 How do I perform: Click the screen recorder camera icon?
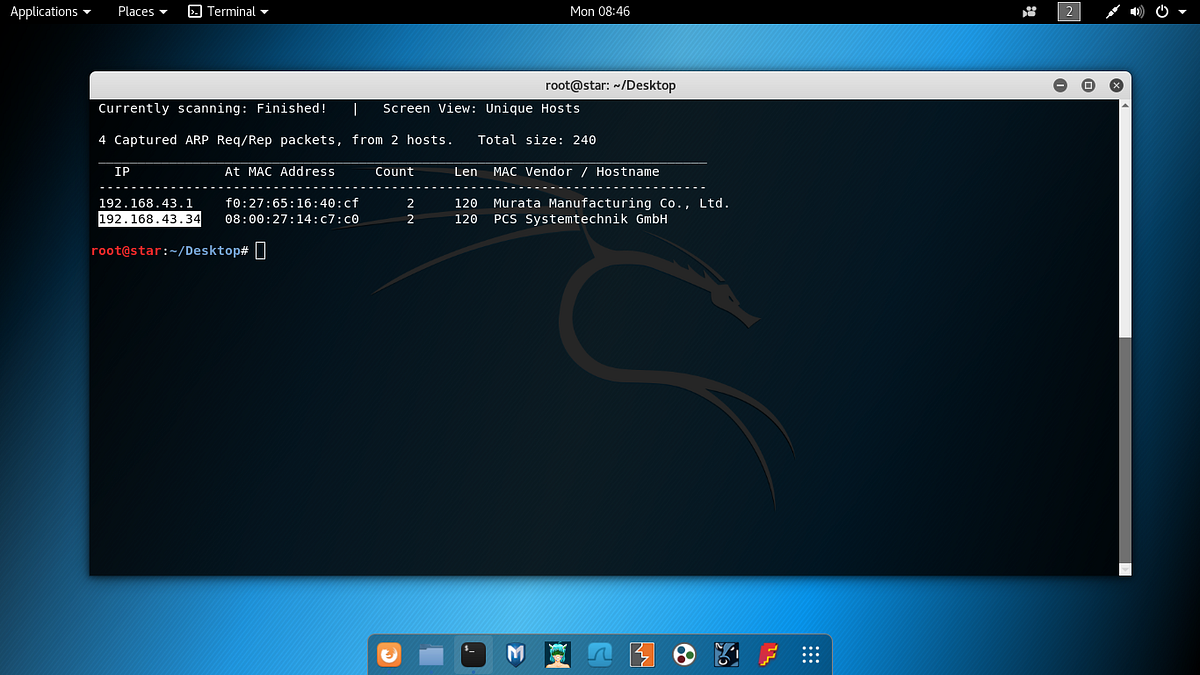[1029, 12]
